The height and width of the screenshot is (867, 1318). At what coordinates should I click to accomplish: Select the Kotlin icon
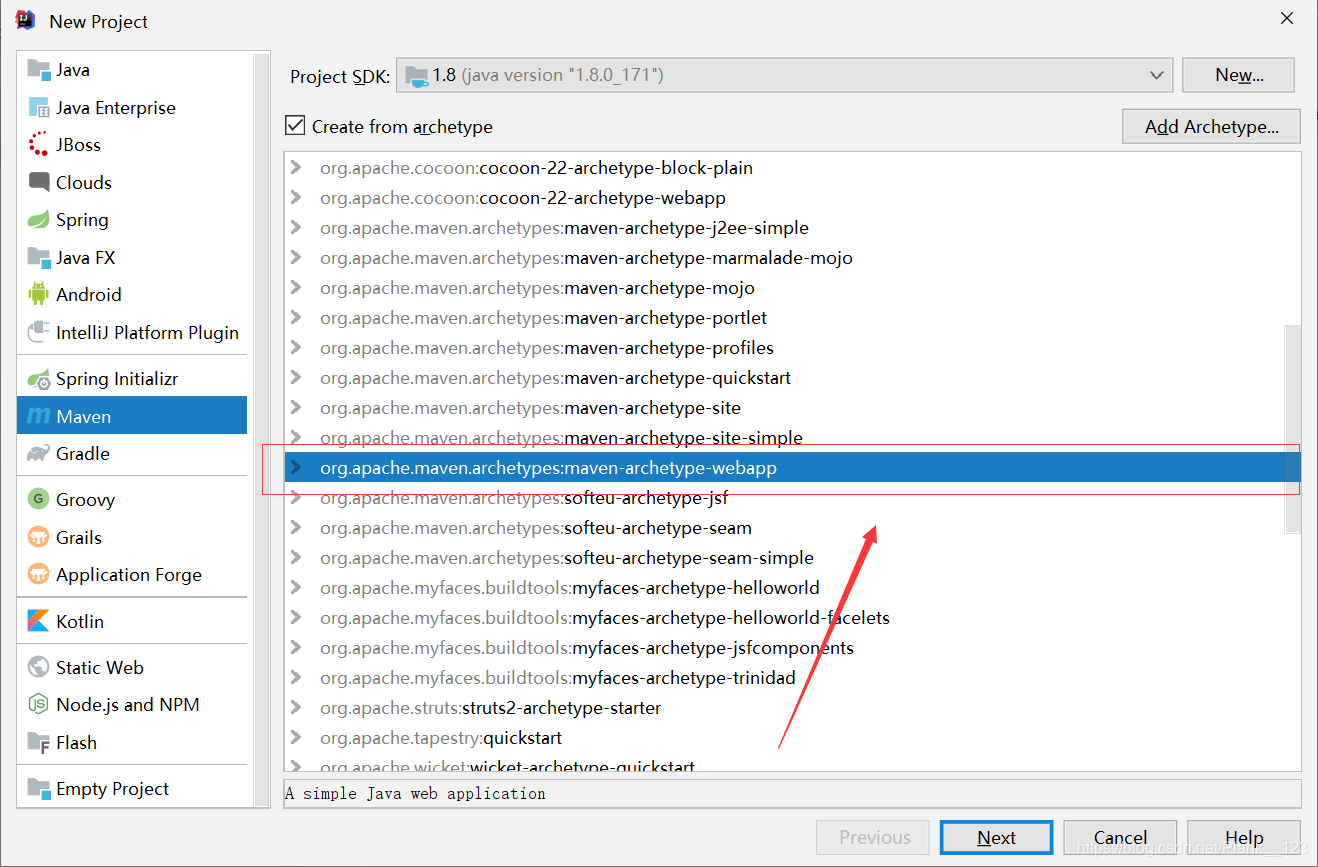(x=39, y=621)
